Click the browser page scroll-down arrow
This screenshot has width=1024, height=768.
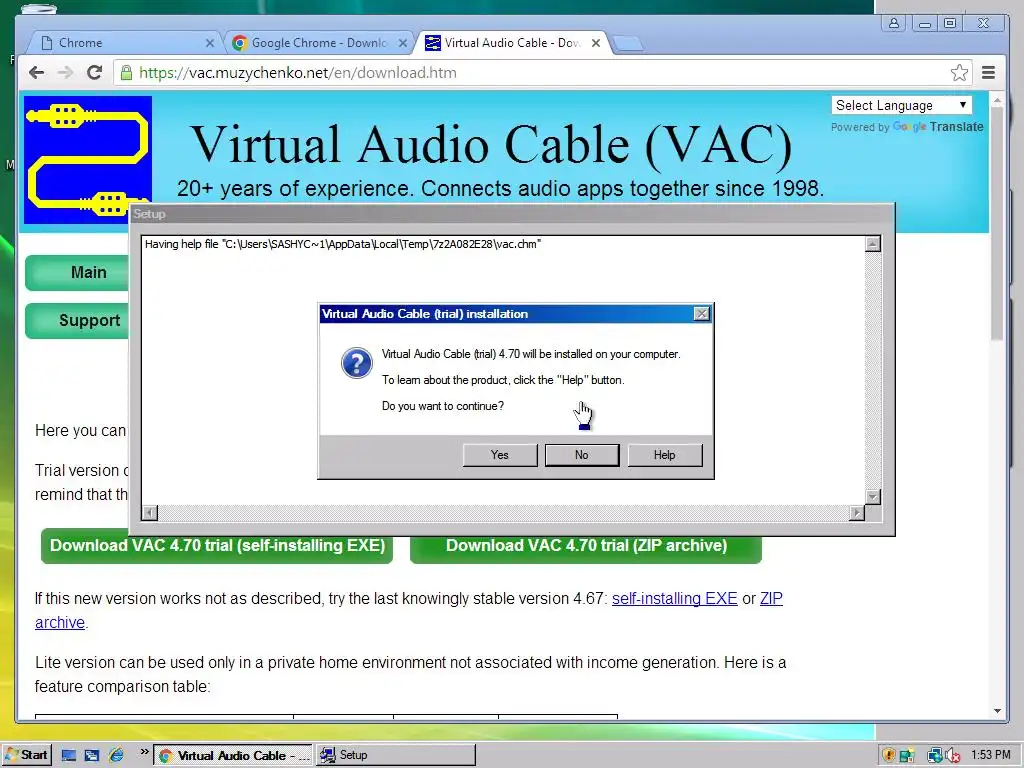(x=997, y=711)
